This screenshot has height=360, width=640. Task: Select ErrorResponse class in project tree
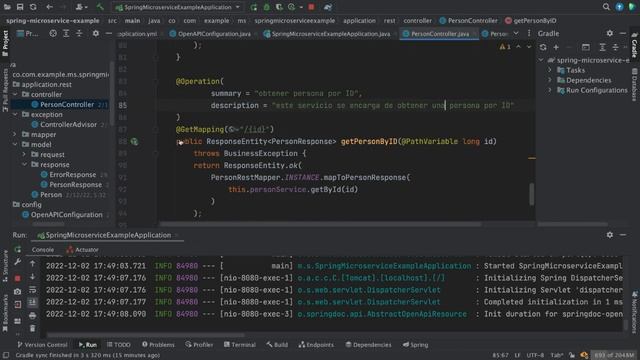click(x=73, y=175)
